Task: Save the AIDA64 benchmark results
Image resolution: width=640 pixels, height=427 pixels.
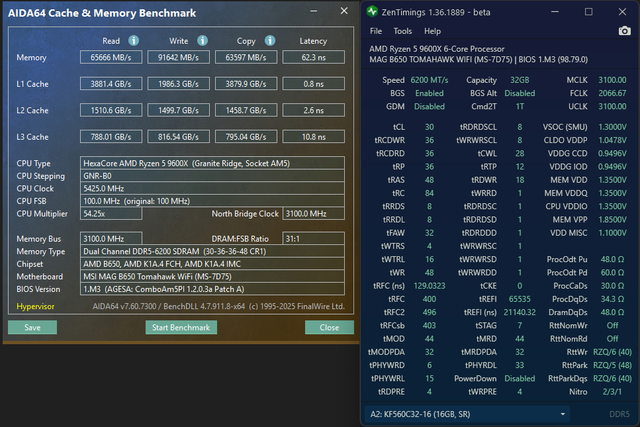Action: pos(32,327)
